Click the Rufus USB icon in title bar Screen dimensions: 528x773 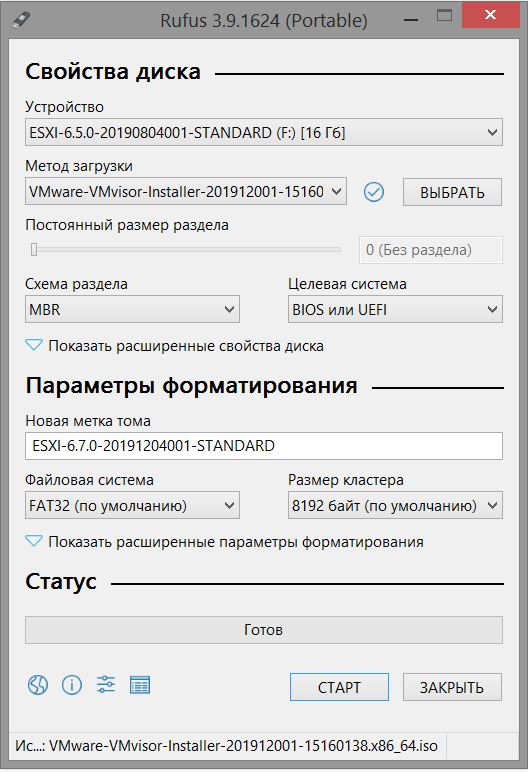pos(21,20)
